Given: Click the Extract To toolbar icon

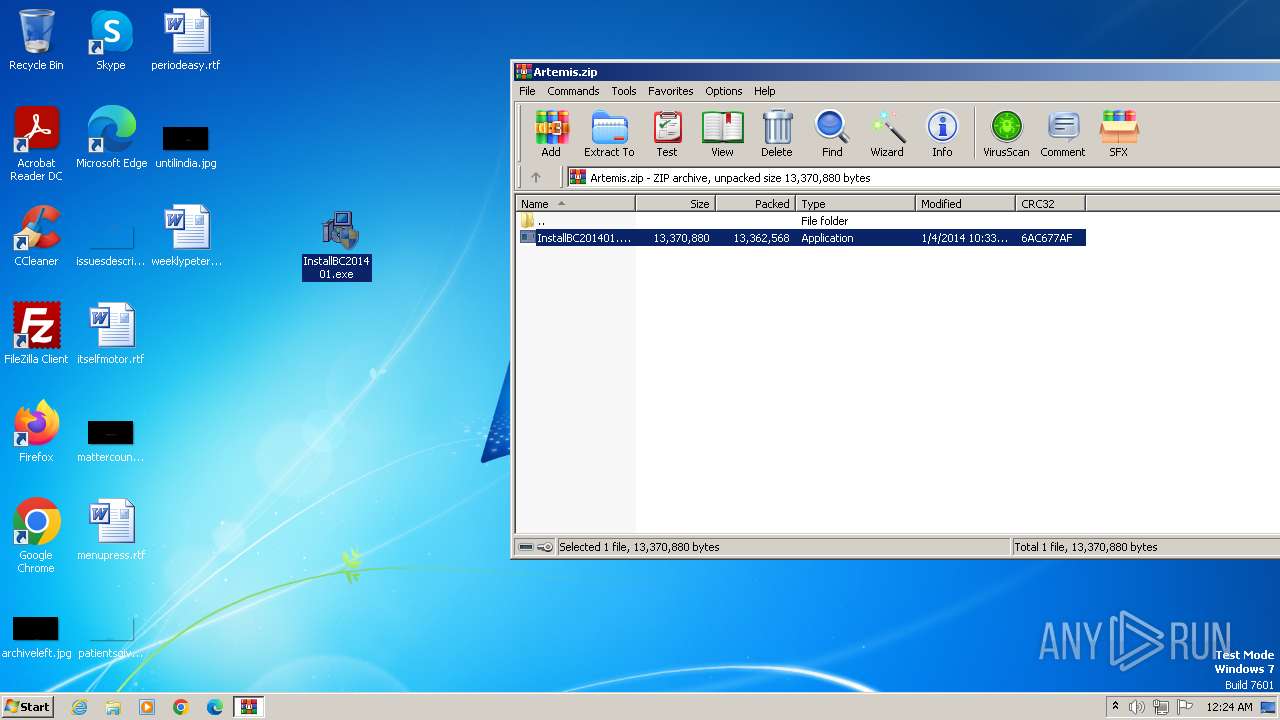Looking at the screenshot, I should tap(609, 134).
